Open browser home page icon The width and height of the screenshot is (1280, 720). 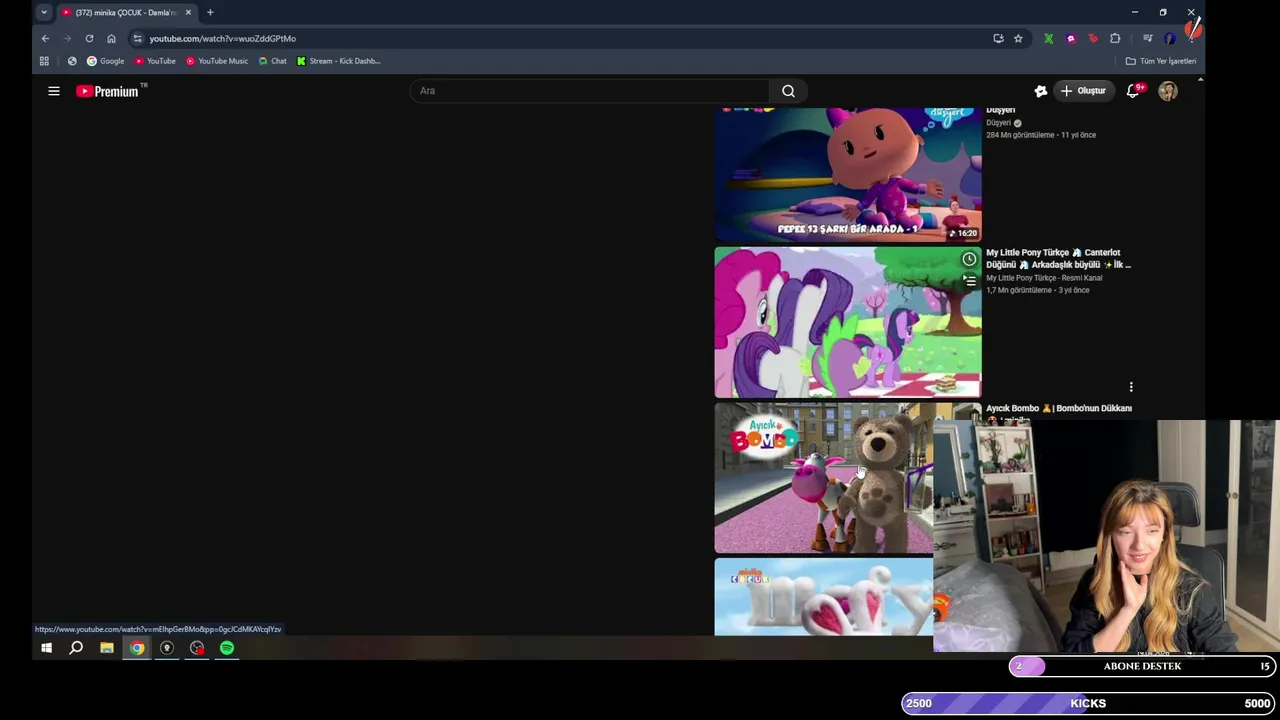click(x=111, y=38)
